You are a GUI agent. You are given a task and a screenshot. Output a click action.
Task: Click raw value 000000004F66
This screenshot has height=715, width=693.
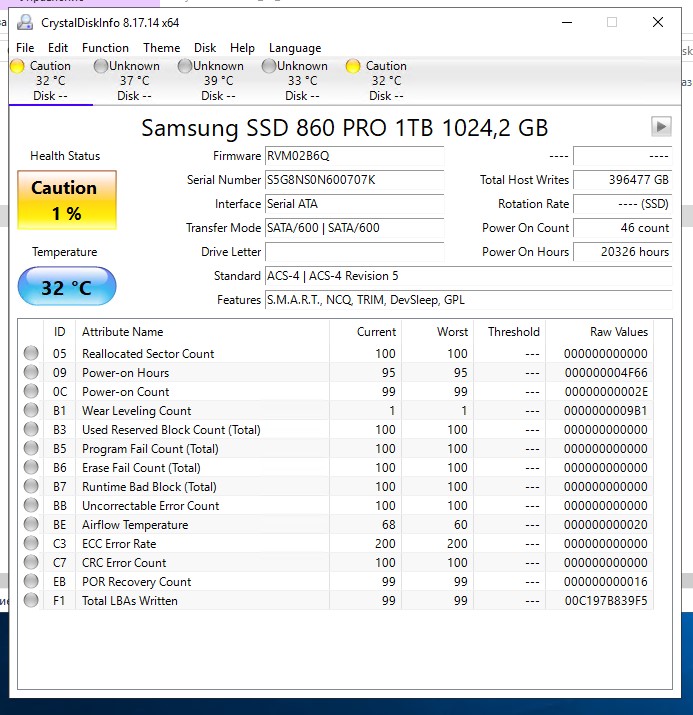point(606,373)
